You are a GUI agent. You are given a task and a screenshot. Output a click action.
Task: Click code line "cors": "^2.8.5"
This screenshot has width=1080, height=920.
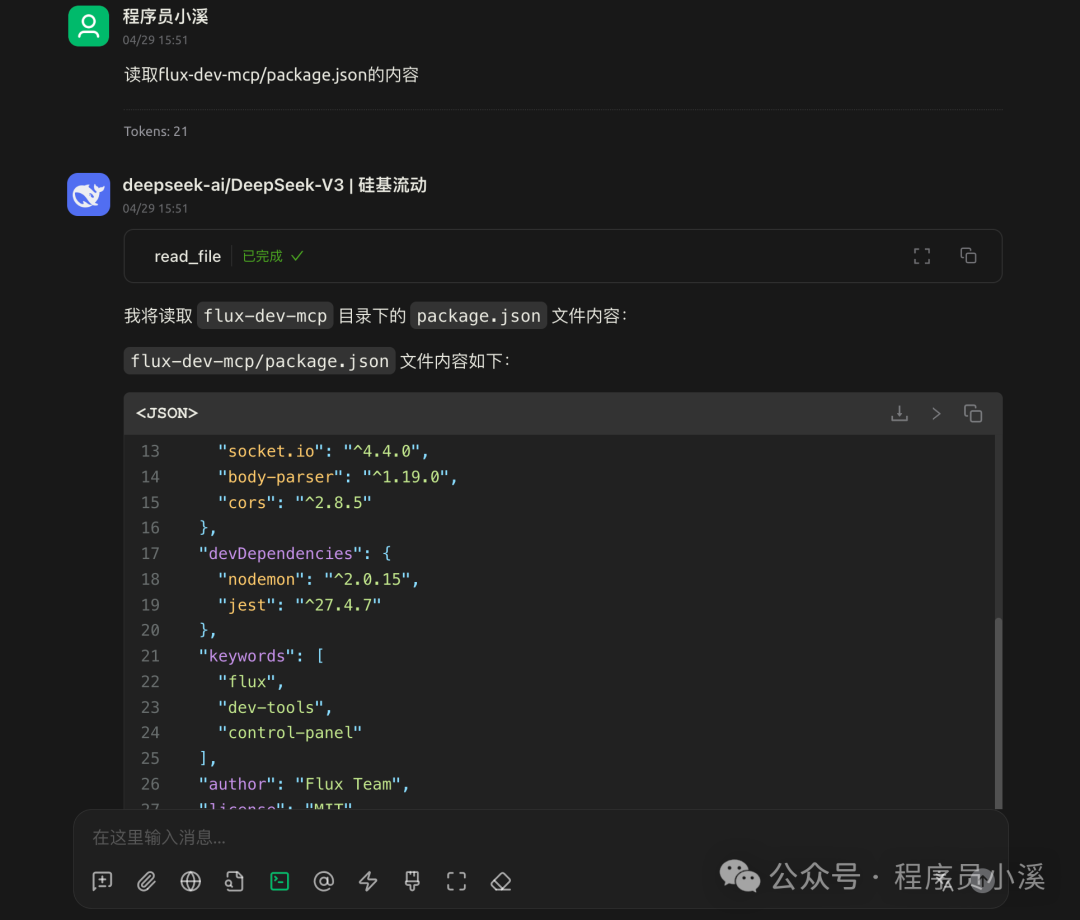pos(294,502)
